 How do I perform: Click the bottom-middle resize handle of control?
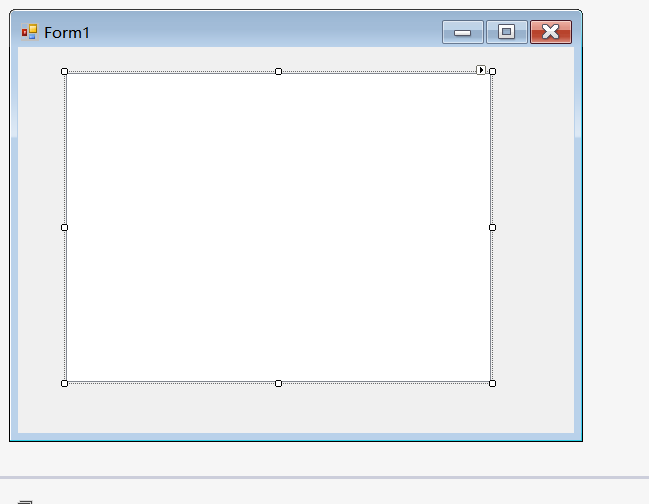tap(279, 384)
